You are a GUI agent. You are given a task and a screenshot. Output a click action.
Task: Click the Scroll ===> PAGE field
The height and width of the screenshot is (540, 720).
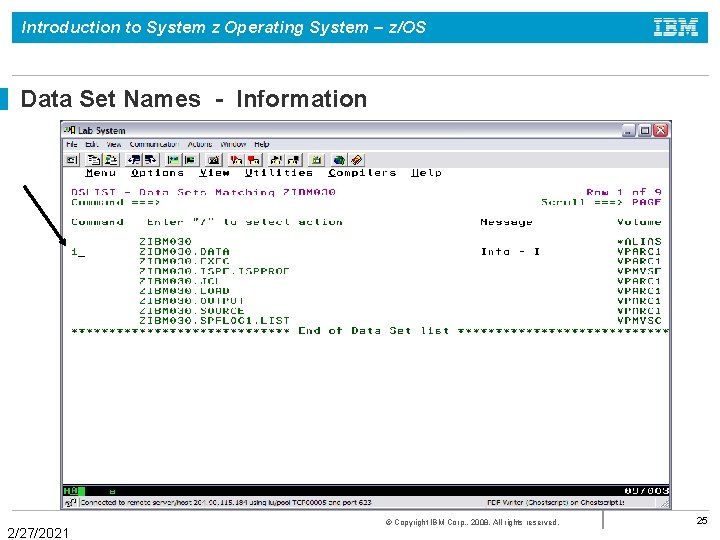tap(647, 202)
